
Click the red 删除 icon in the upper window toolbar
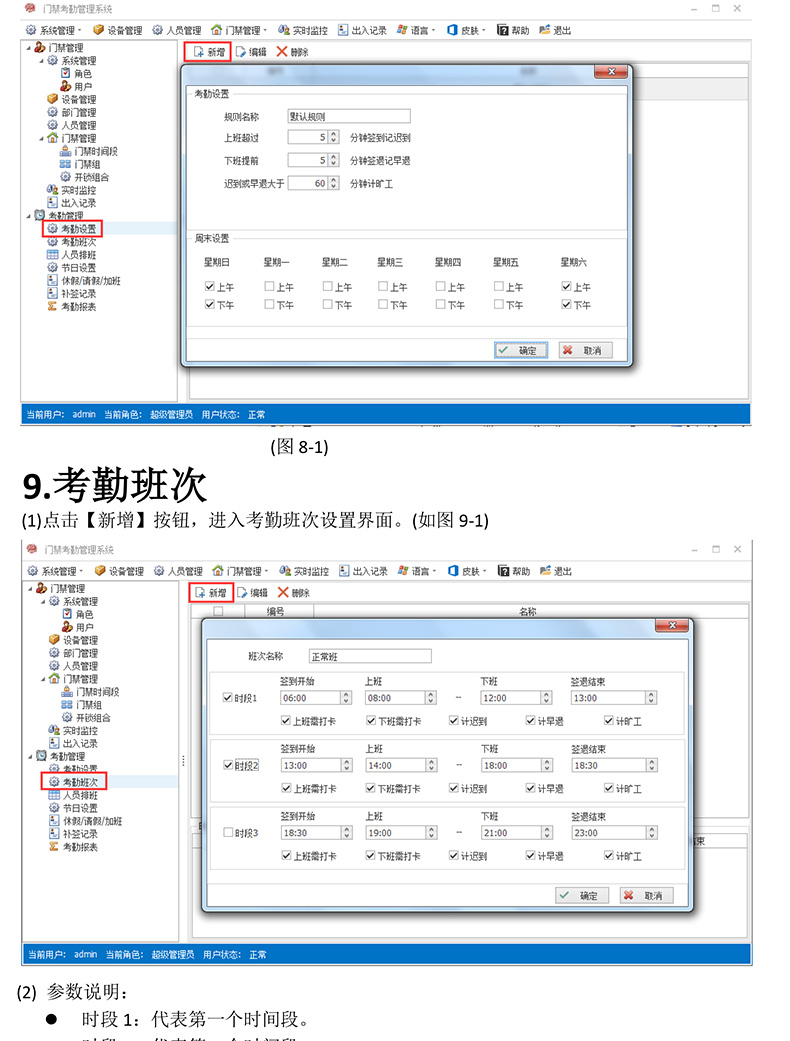pyautogui.click(x=282, y=51)
